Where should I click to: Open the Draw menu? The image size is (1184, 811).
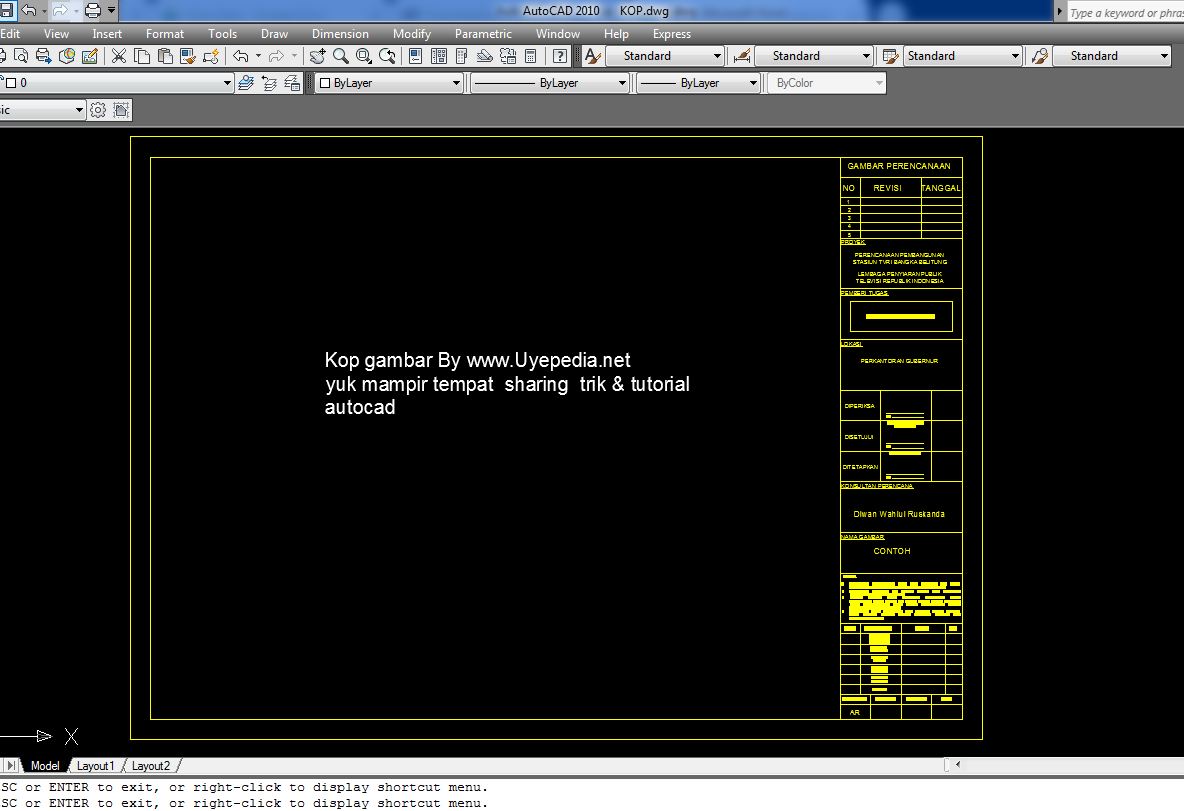click(274, 34)
